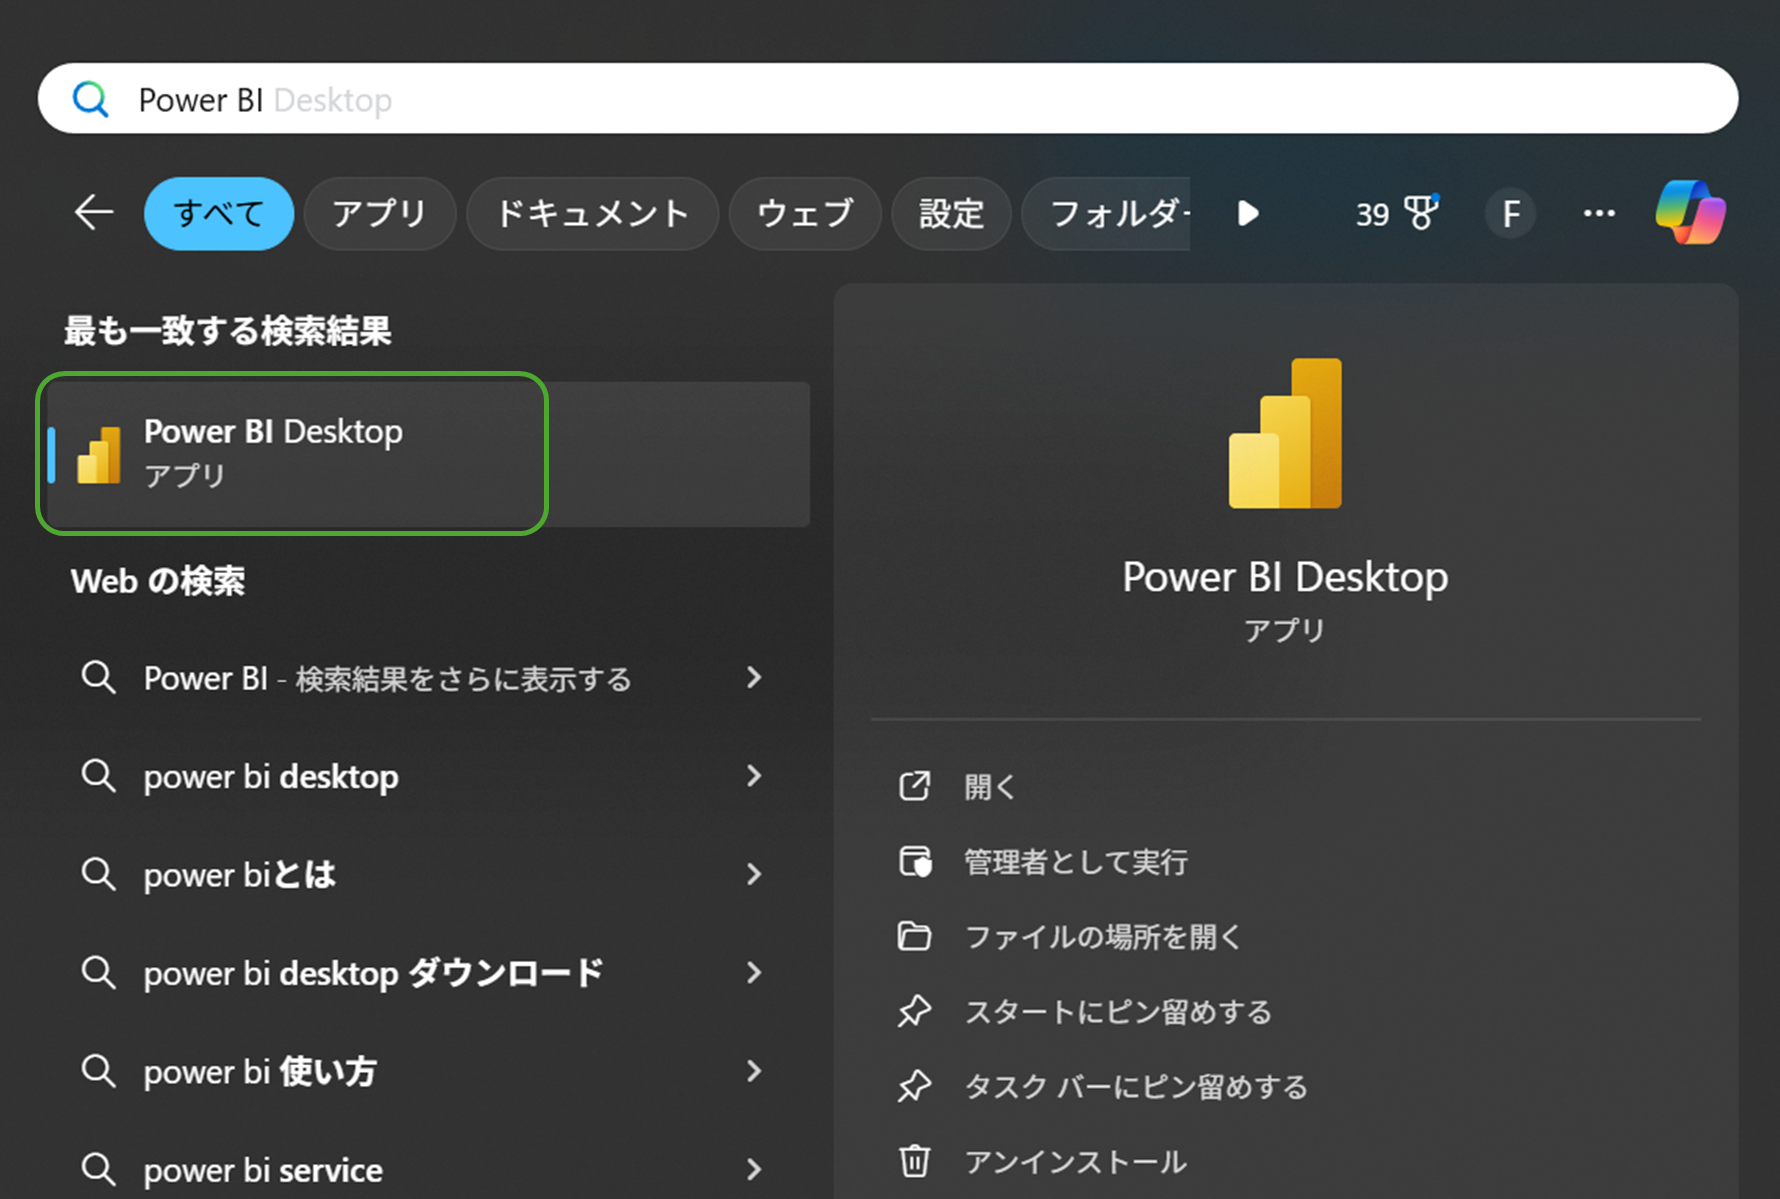1780x1199 pixels.
Task: Click the back arrow icon
Action: click(x=94, y=213)
